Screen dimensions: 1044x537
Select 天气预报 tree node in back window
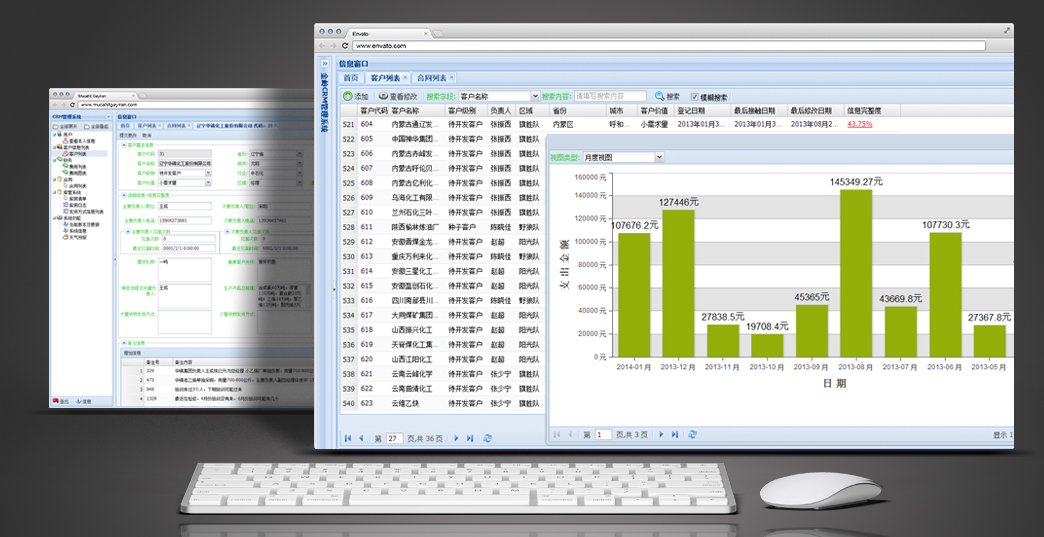click(75, 238)
